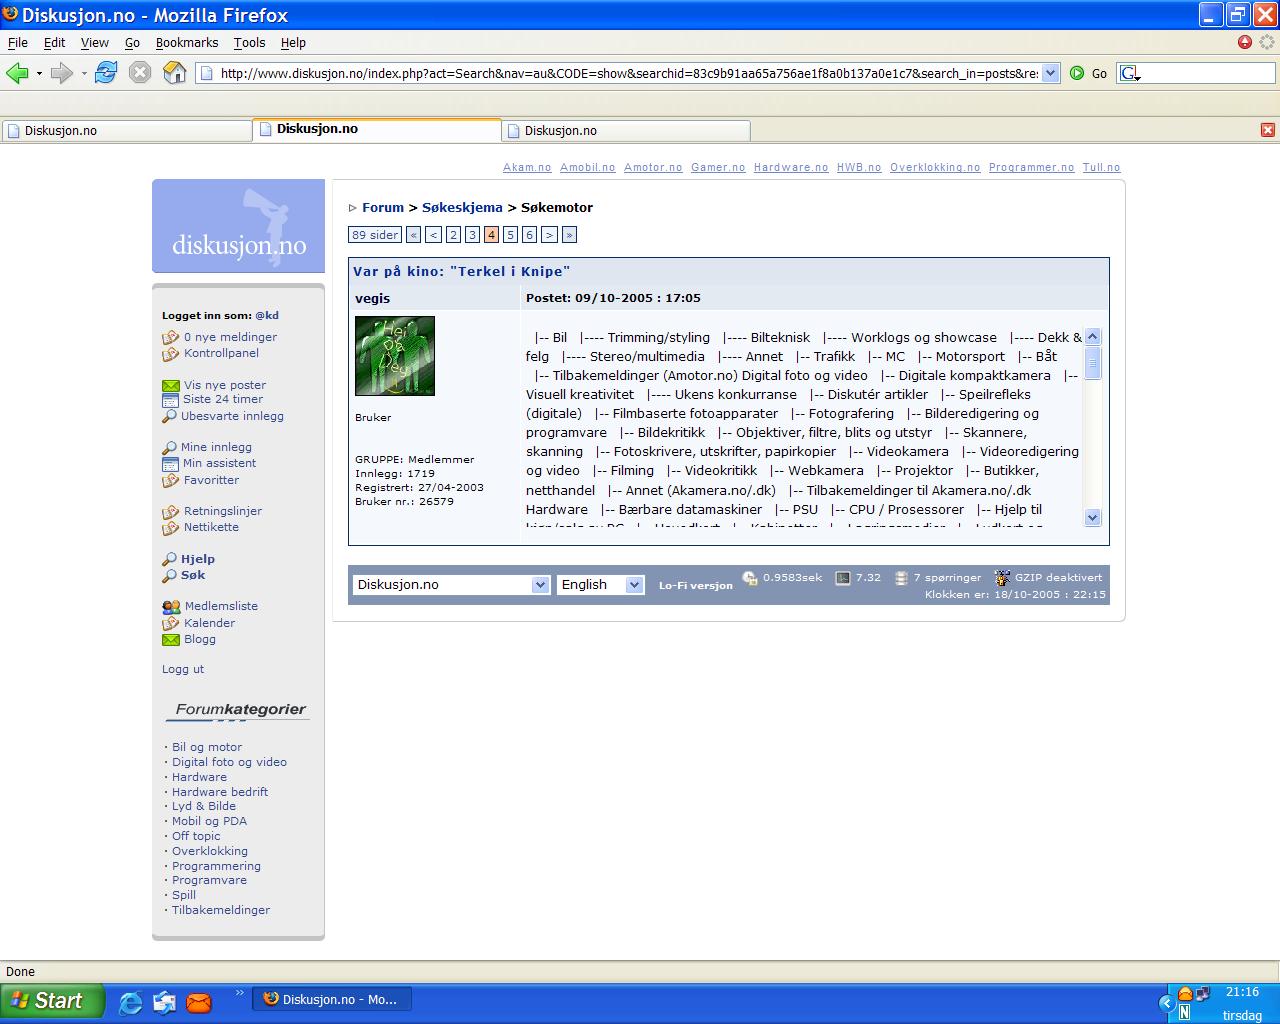The width and height of the screenshot is (1280, 1024).
Task: Open the Forum breadcrumb link
Action: (383, 208)
